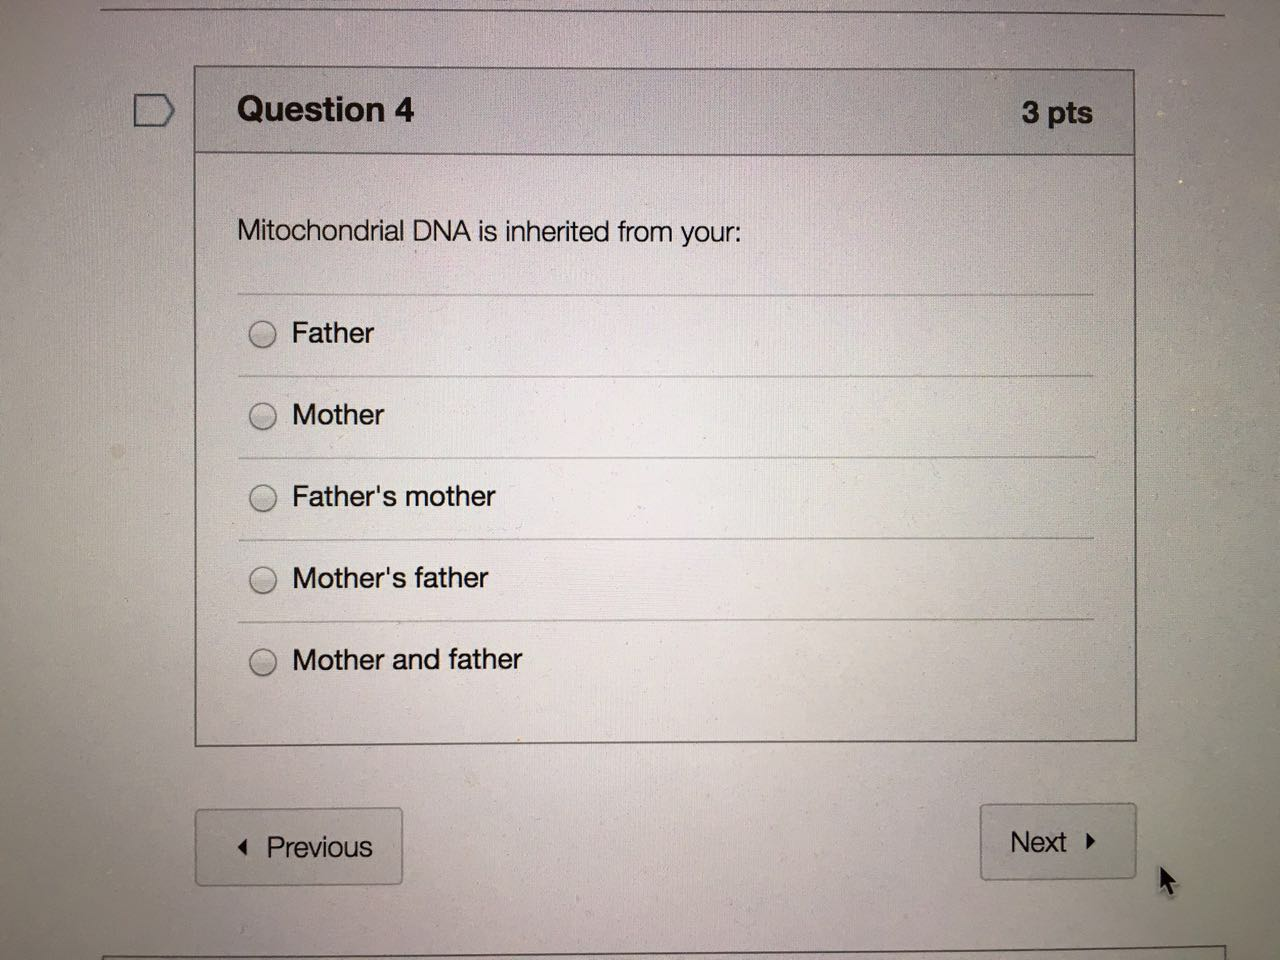The width and height of the screenshot is (1280, 960).
Task: Click the Previous back arrow icon
Action: pos(241,847)
